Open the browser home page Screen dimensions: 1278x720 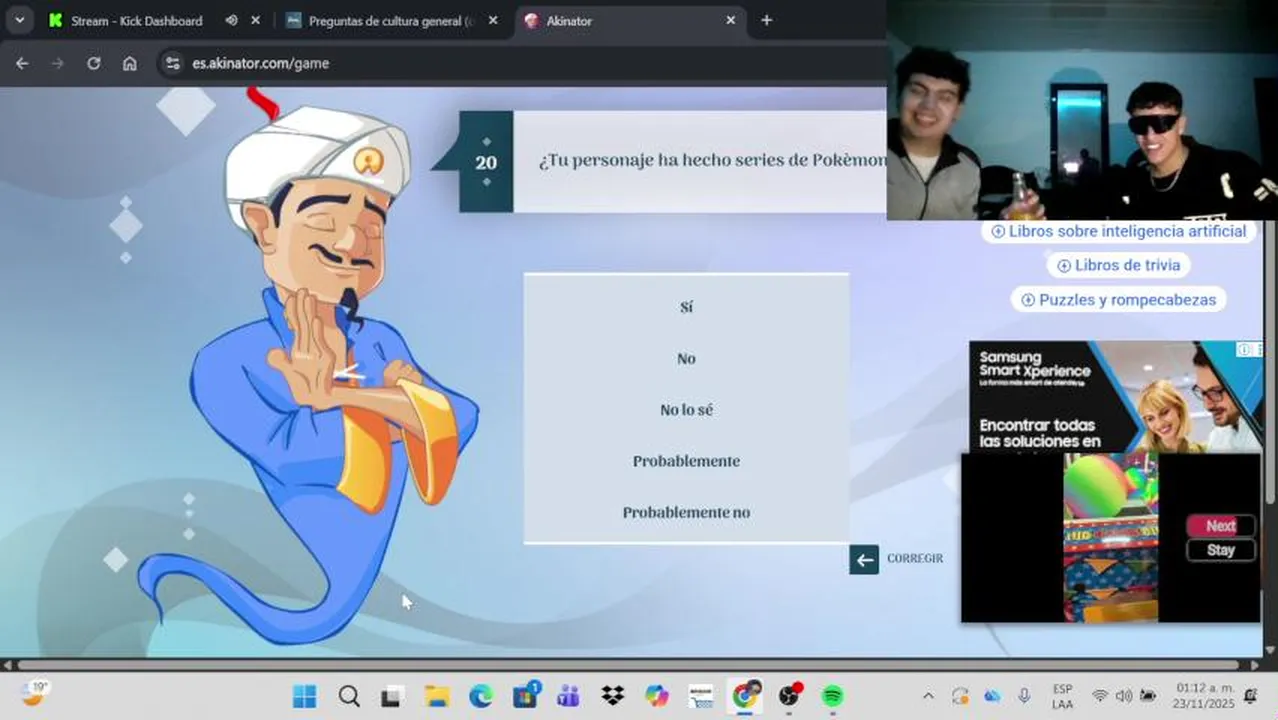tap(129, 63)
